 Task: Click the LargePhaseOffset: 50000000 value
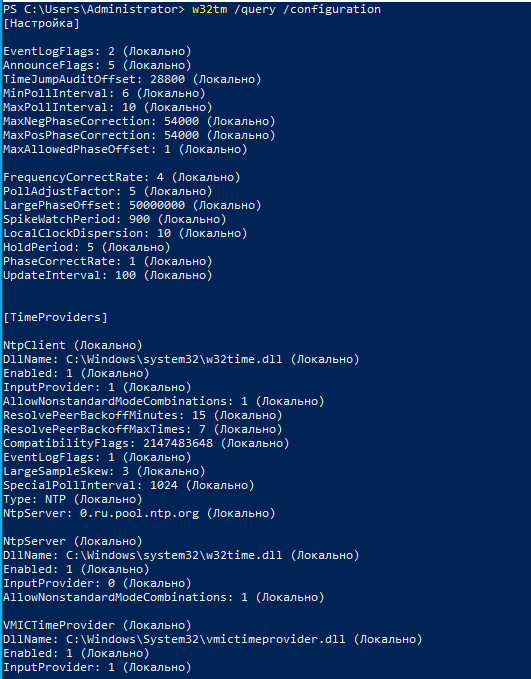pyautogui.click(x=157, y=205)
